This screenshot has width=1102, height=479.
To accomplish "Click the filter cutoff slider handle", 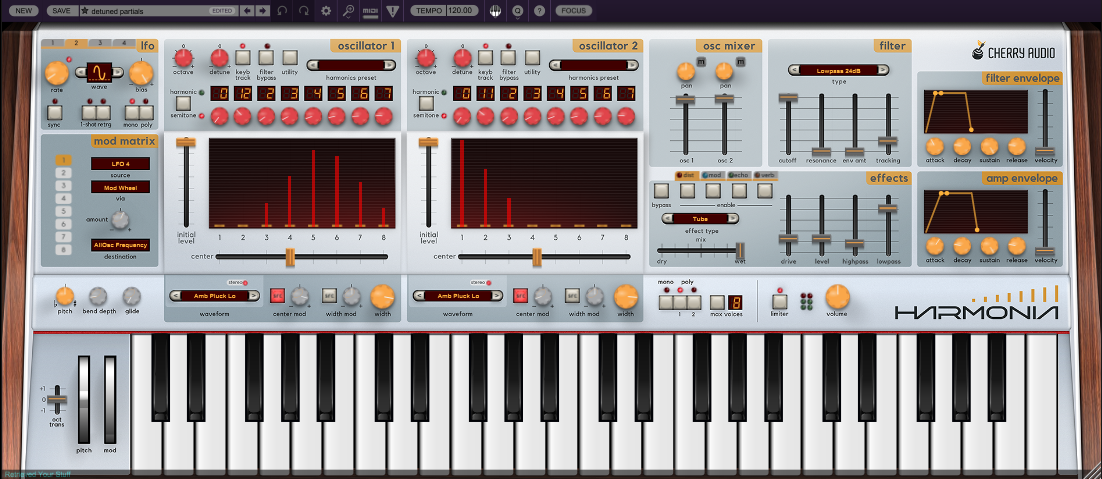I will pos(788,97).
